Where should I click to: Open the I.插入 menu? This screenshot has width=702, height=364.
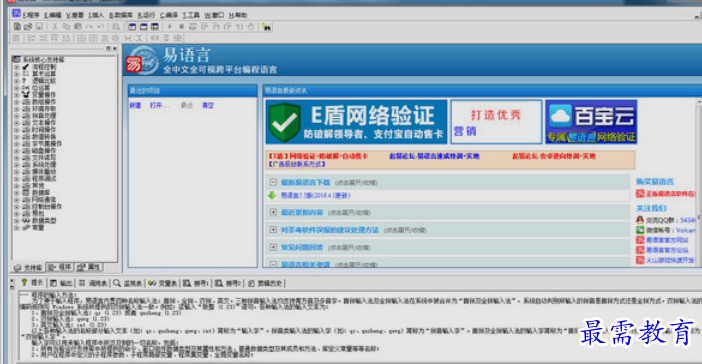point(96,15)
